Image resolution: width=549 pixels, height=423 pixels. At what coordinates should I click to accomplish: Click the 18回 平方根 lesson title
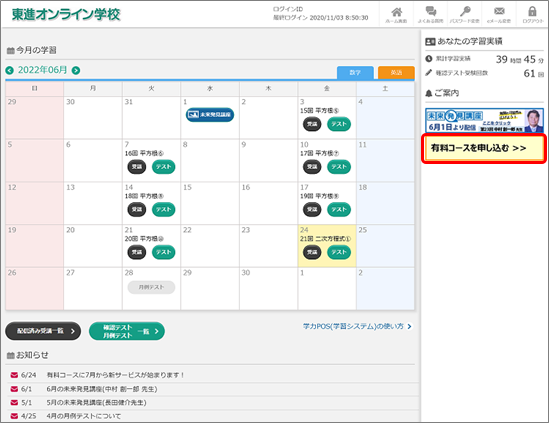144,196
